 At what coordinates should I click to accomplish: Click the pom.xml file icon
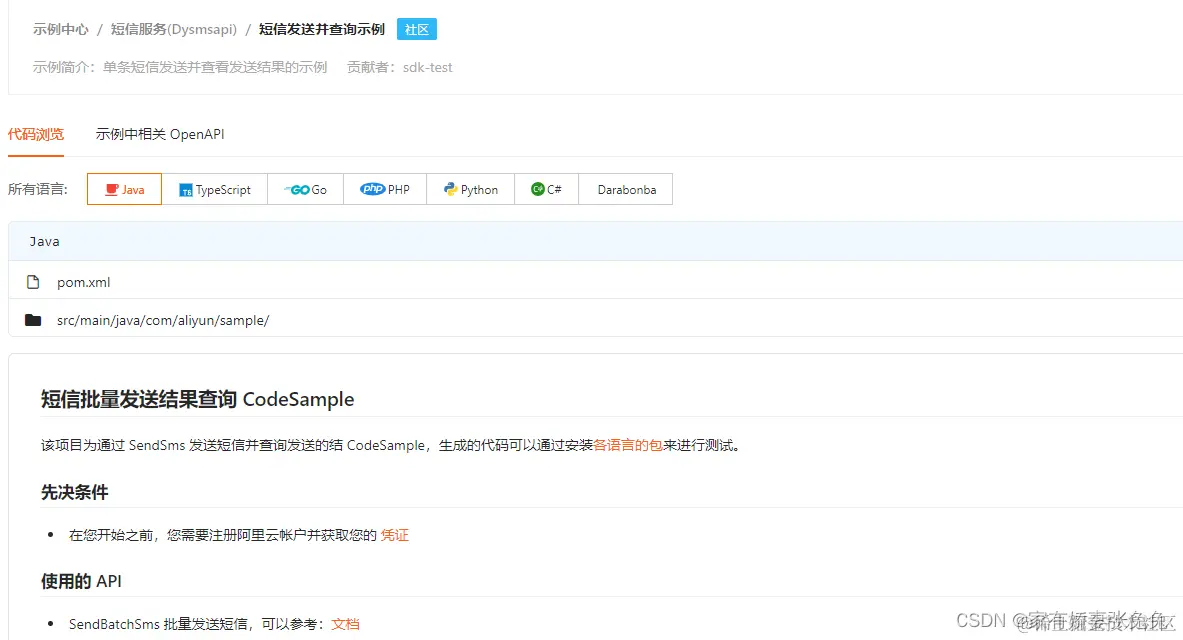tap(32, 282)
